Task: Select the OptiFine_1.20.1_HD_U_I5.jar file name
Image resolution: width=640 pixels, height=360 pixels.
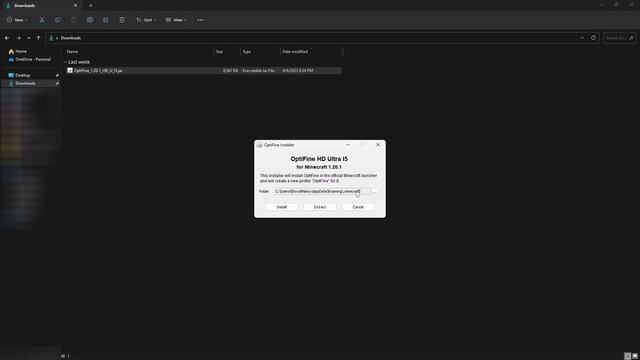Action: click(x=98, y=71)
